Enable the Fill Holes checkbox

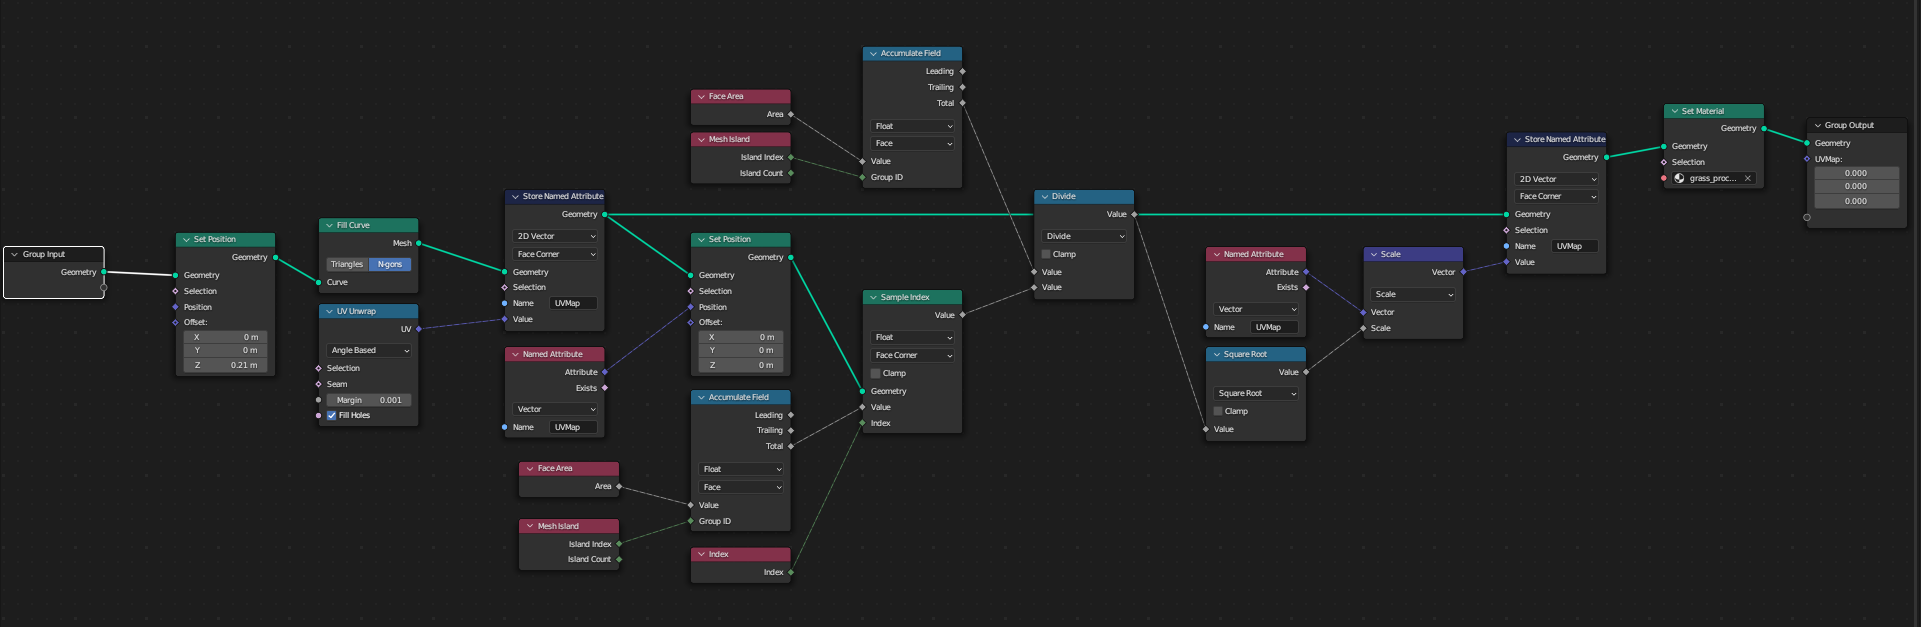[x=332, y=415]
